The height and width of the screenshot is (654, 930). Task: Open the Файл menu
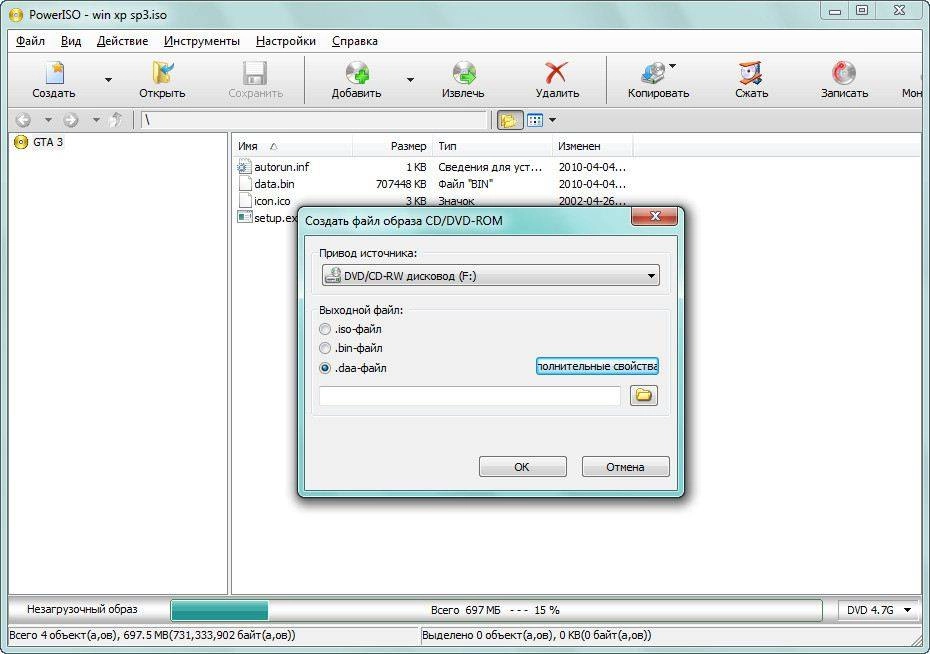click(x=30, y=41)
